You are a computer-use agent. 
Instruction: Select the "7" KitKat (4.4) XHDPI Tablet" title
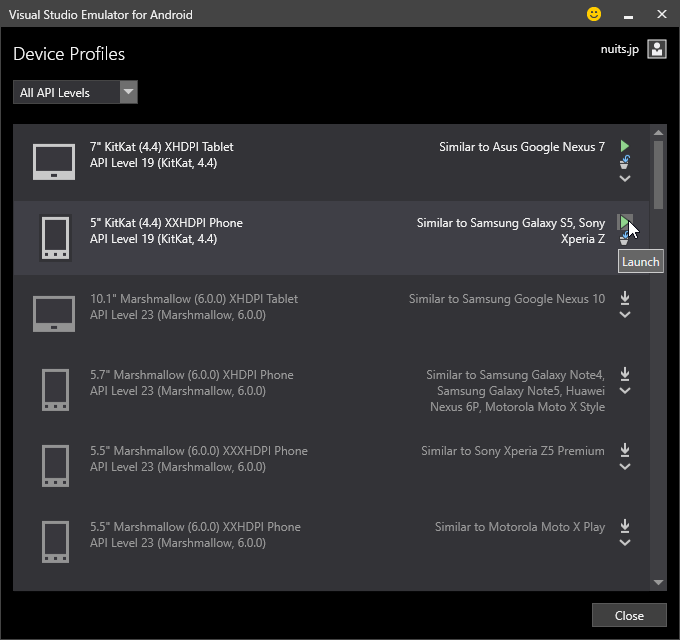click(162, 147)
